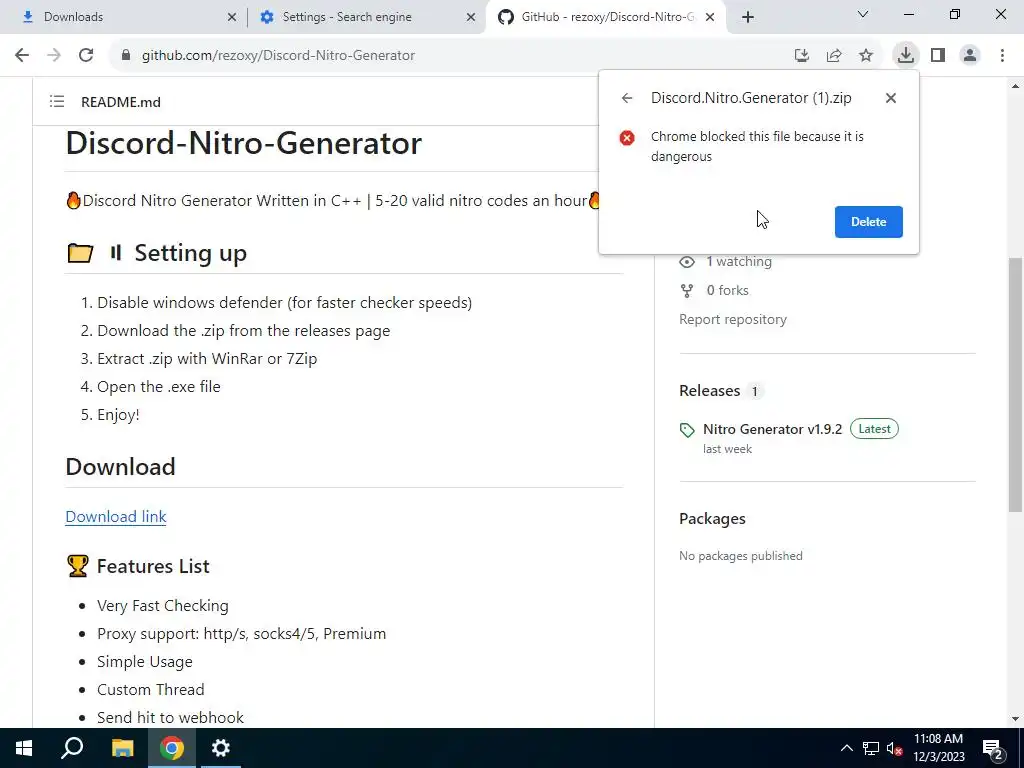The image size is (1024, 768).
Task: Go back using browser back arrow
Action: [x=22, y=56]
